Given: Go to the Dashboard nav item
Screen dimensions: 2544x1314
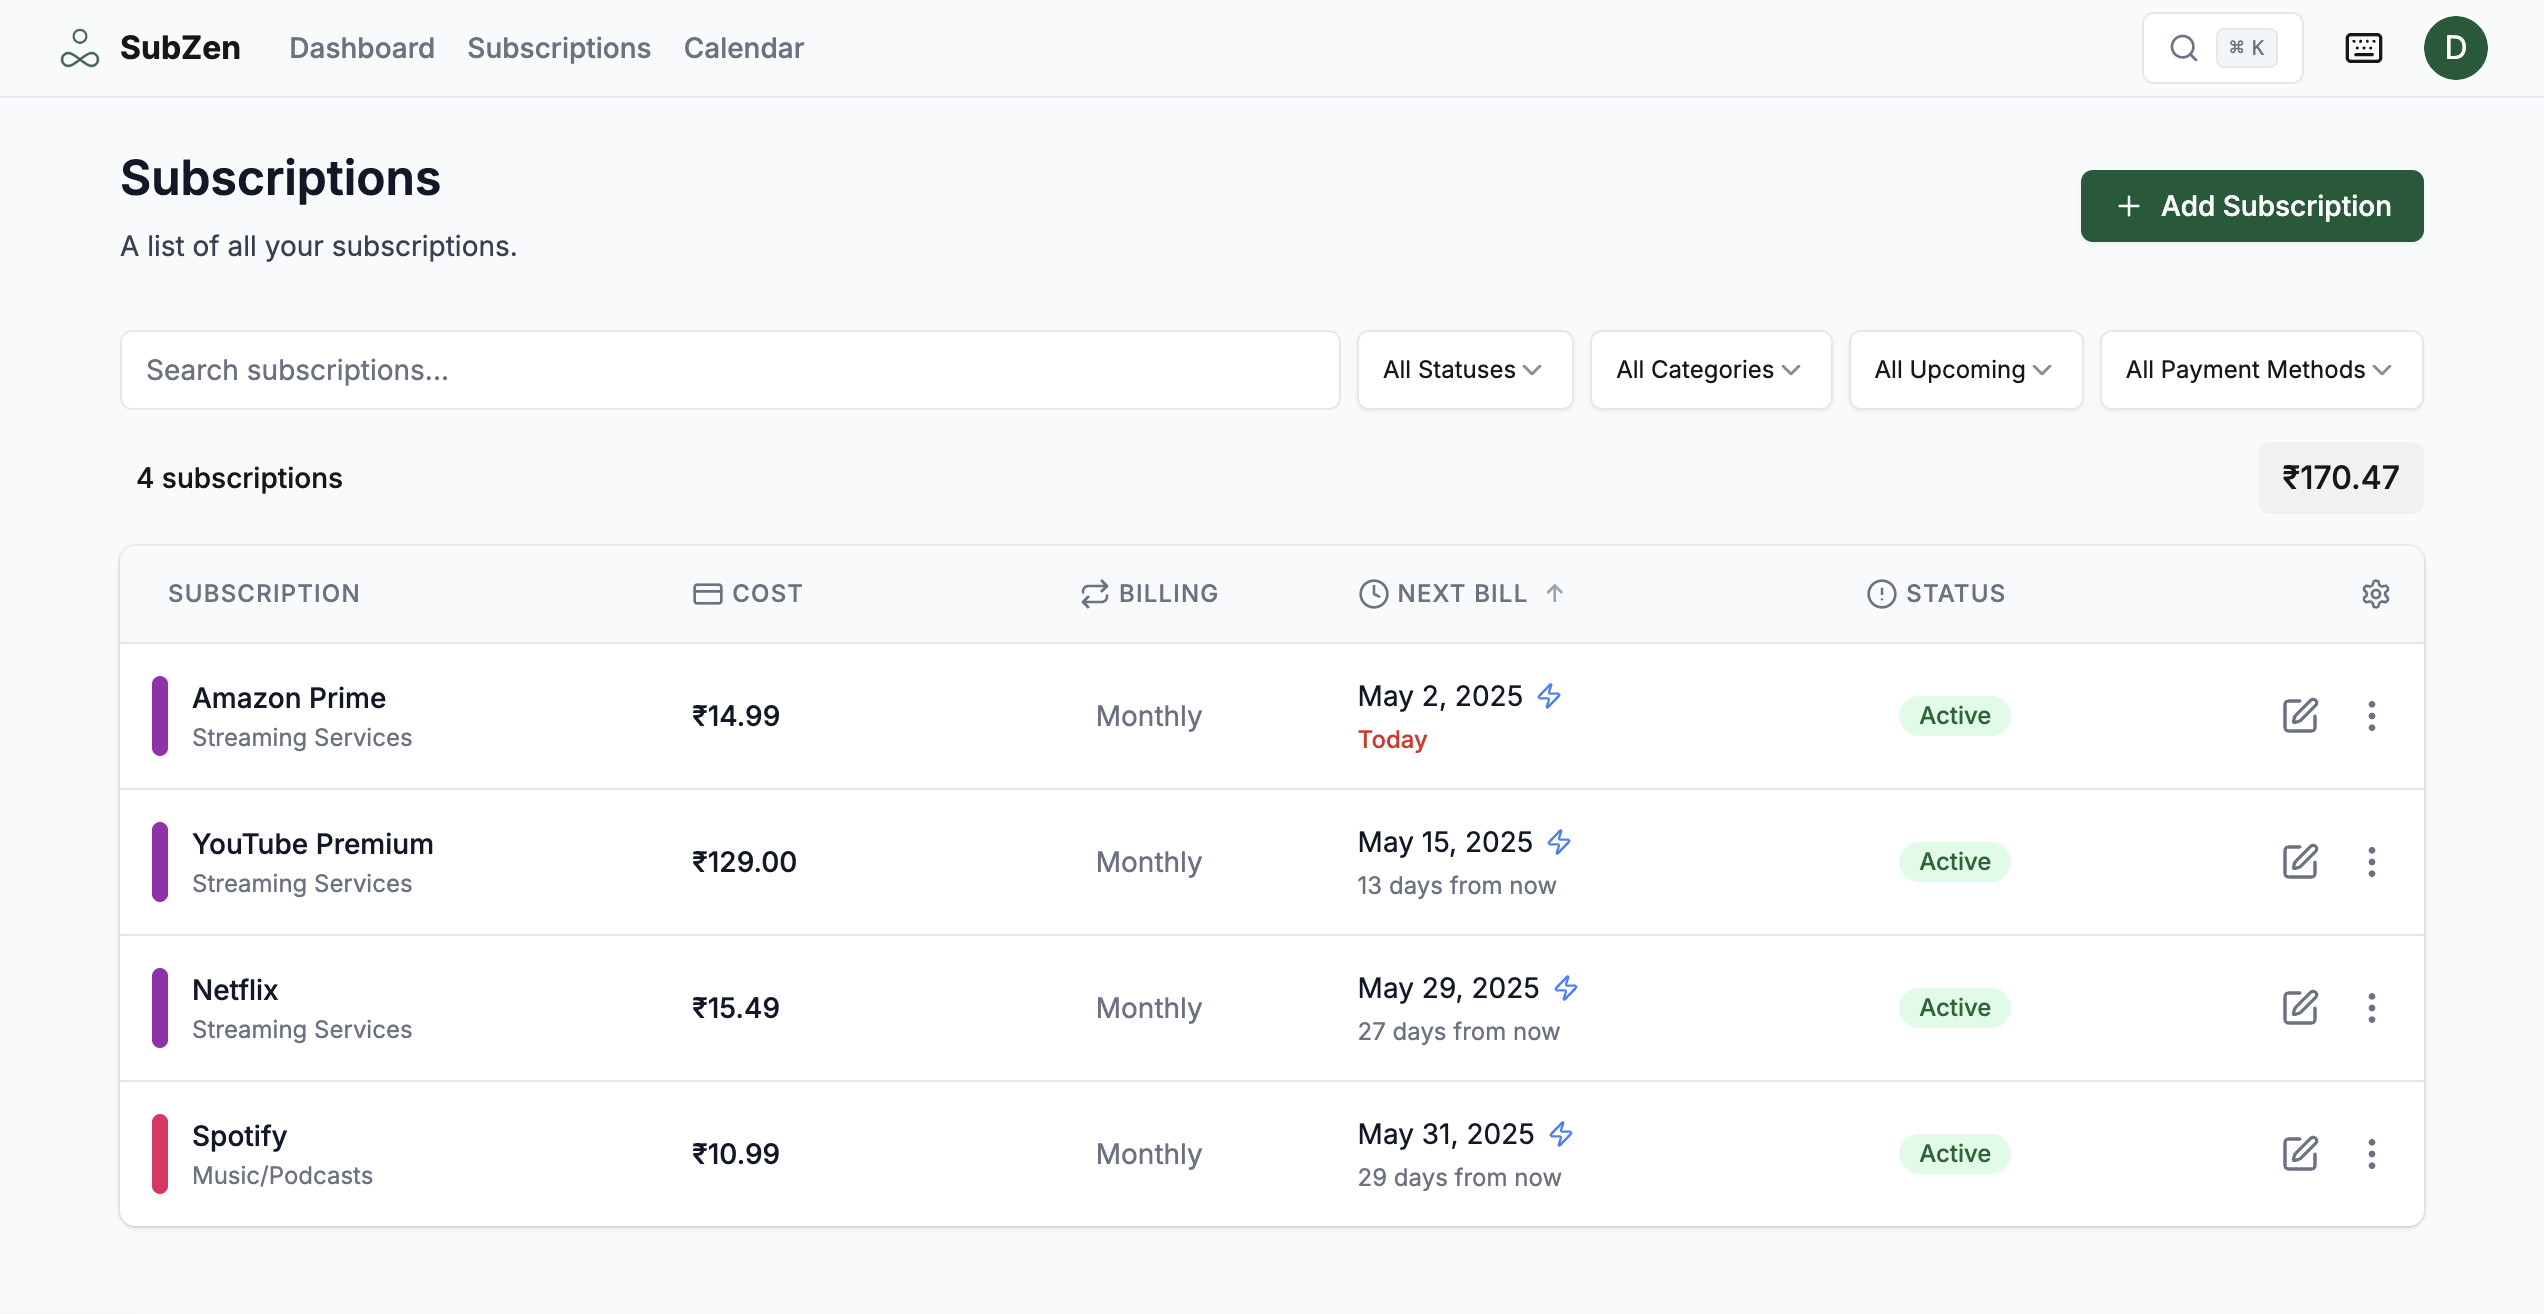Looking at the screenshot, I should tap(361, 48).
